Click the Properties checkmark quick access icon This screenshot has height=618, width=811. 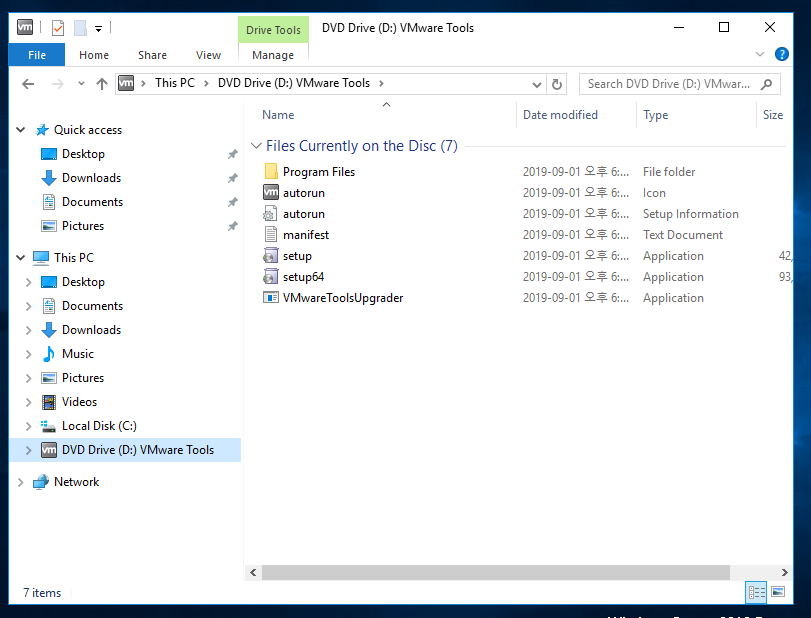point(58,28)
